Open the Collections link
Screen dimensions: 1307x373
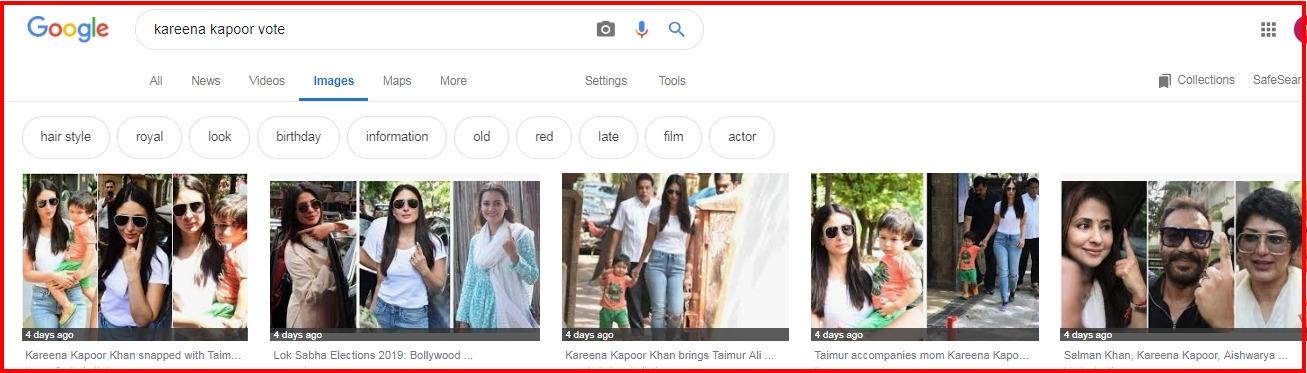pos(1206,80)
